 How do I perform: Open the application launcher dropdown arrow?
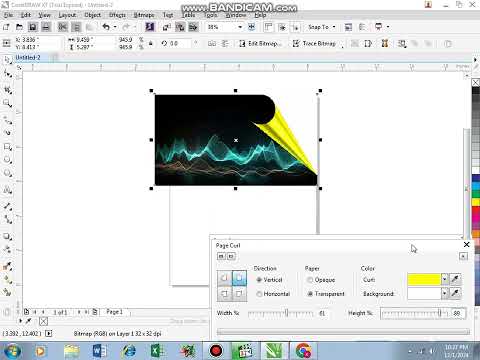[x=388, y=27]
